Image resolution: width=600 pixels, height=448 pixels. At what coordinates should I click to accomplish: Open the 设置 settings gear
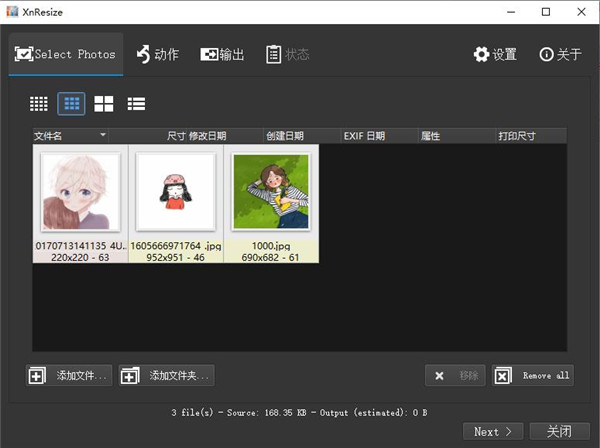495,54
